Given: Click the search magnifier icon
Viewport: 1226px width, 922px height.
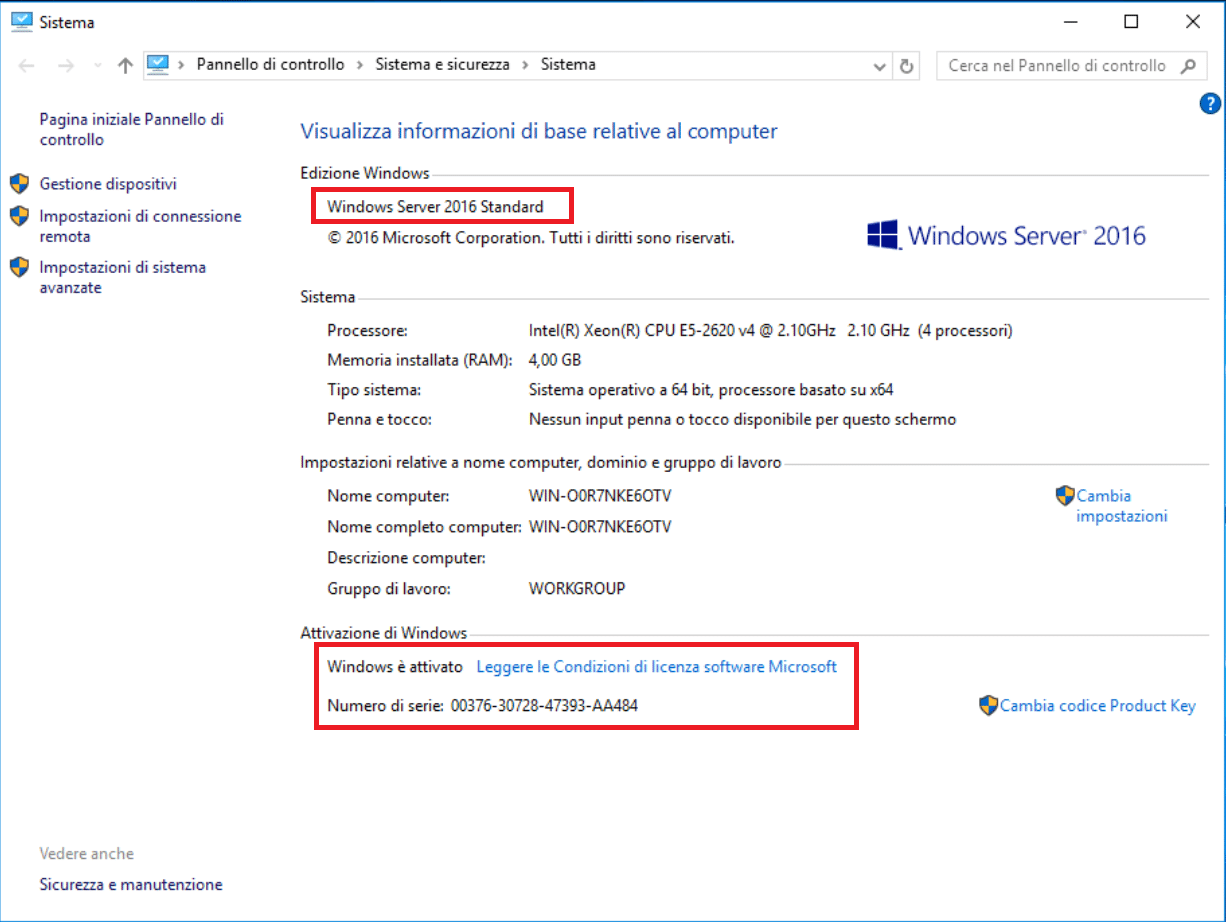Looking at the screenshot, I should (x=1188, y=66).
